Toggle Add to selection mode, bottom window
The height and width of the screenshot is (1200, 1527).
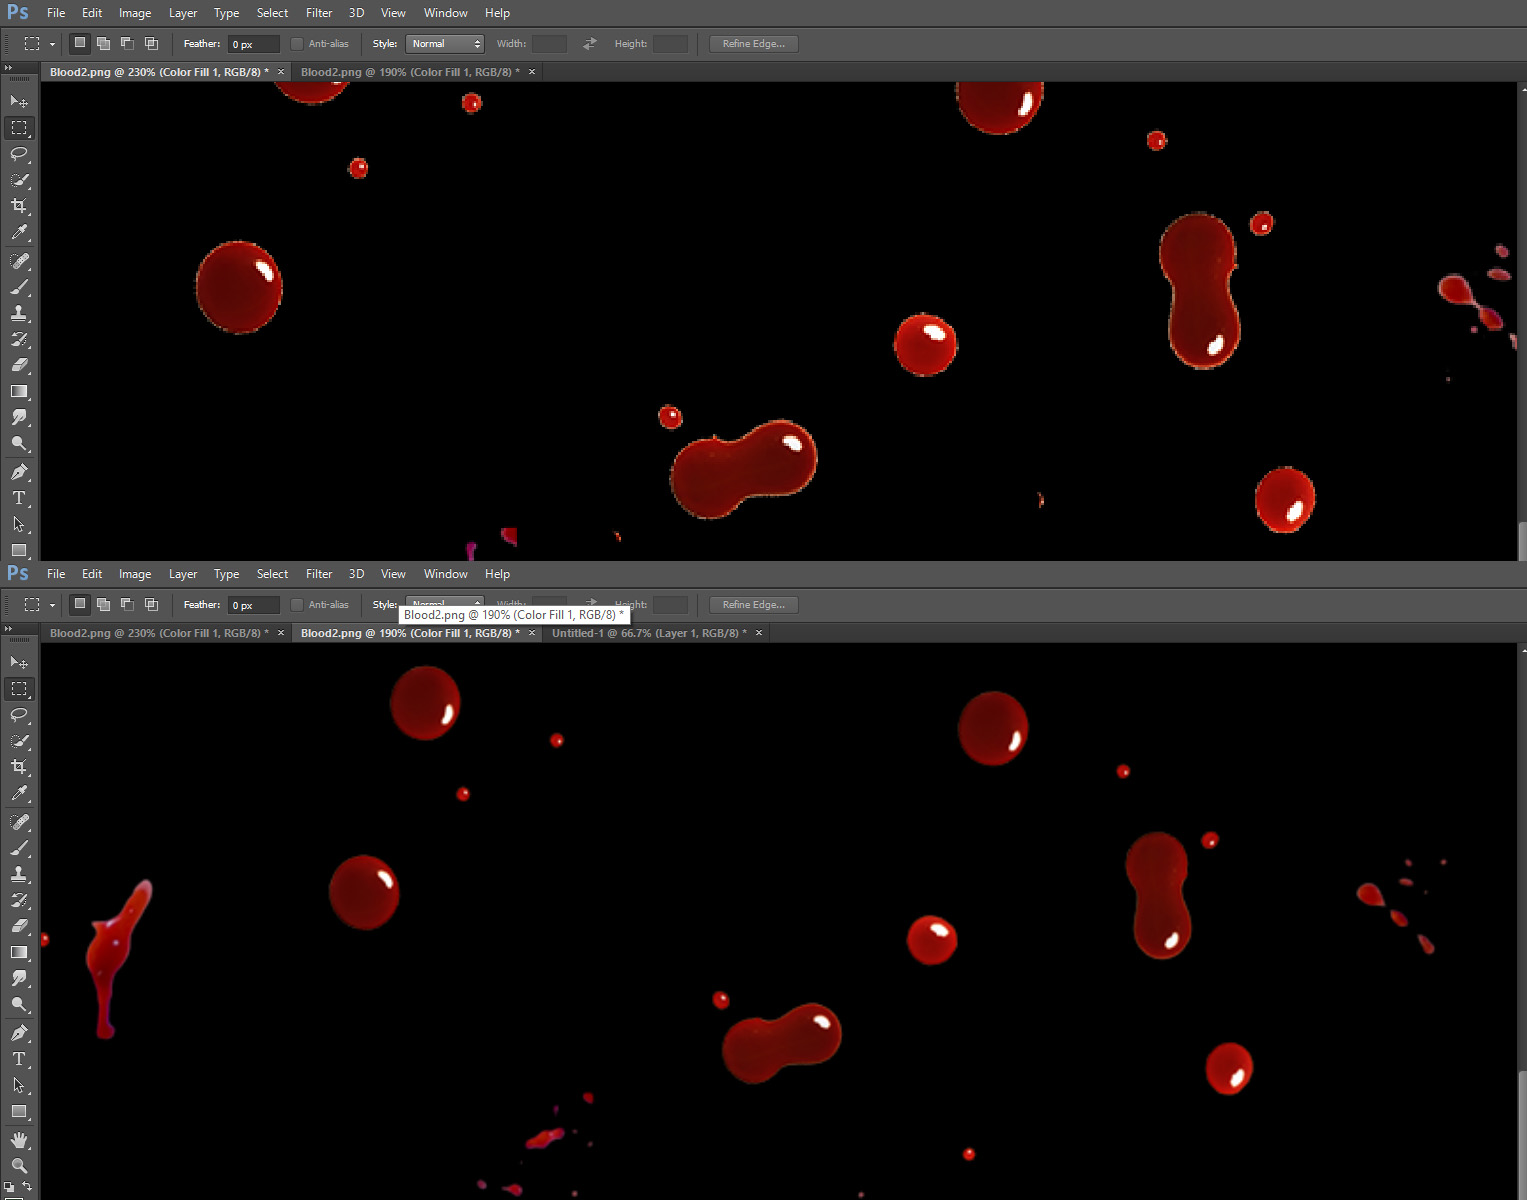coord(103,604)
